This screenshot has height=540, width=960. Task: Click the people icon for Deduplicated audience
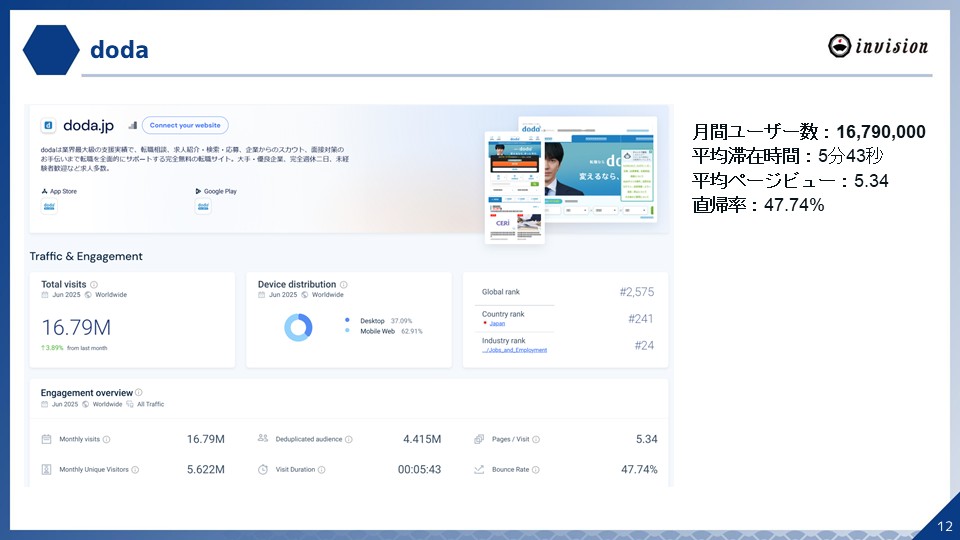tap(263, 438)
